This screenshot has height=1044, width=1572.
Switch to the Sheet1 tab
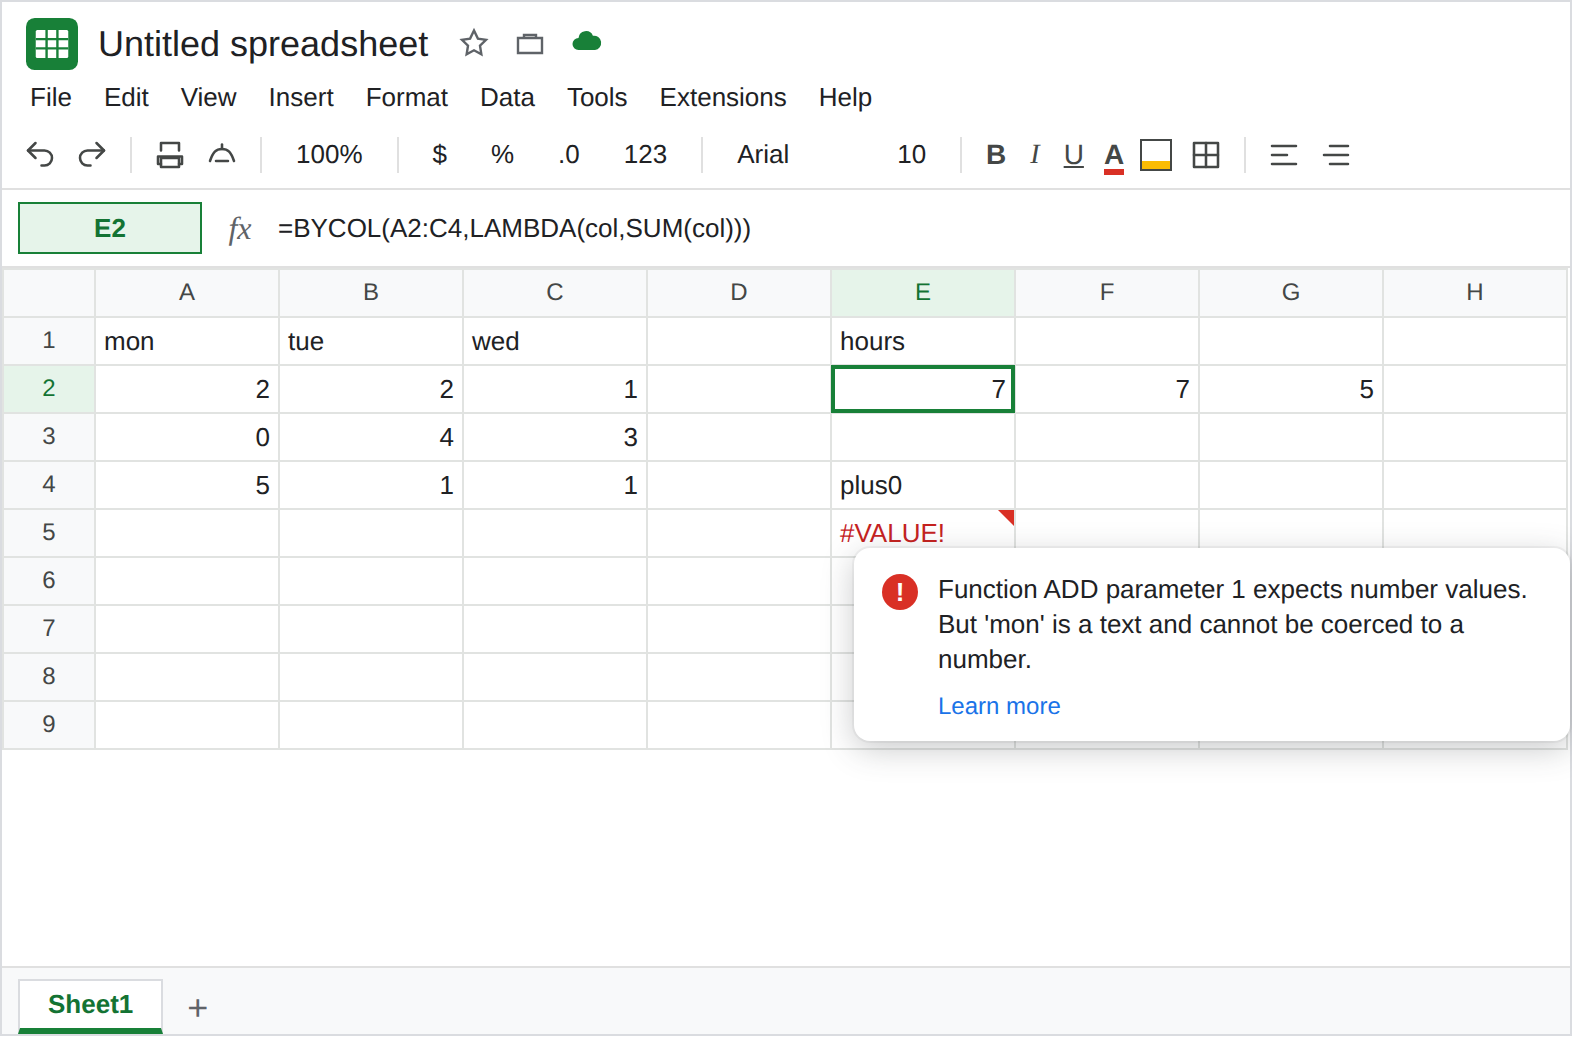pyautogui.click(x=90, y=1005)
